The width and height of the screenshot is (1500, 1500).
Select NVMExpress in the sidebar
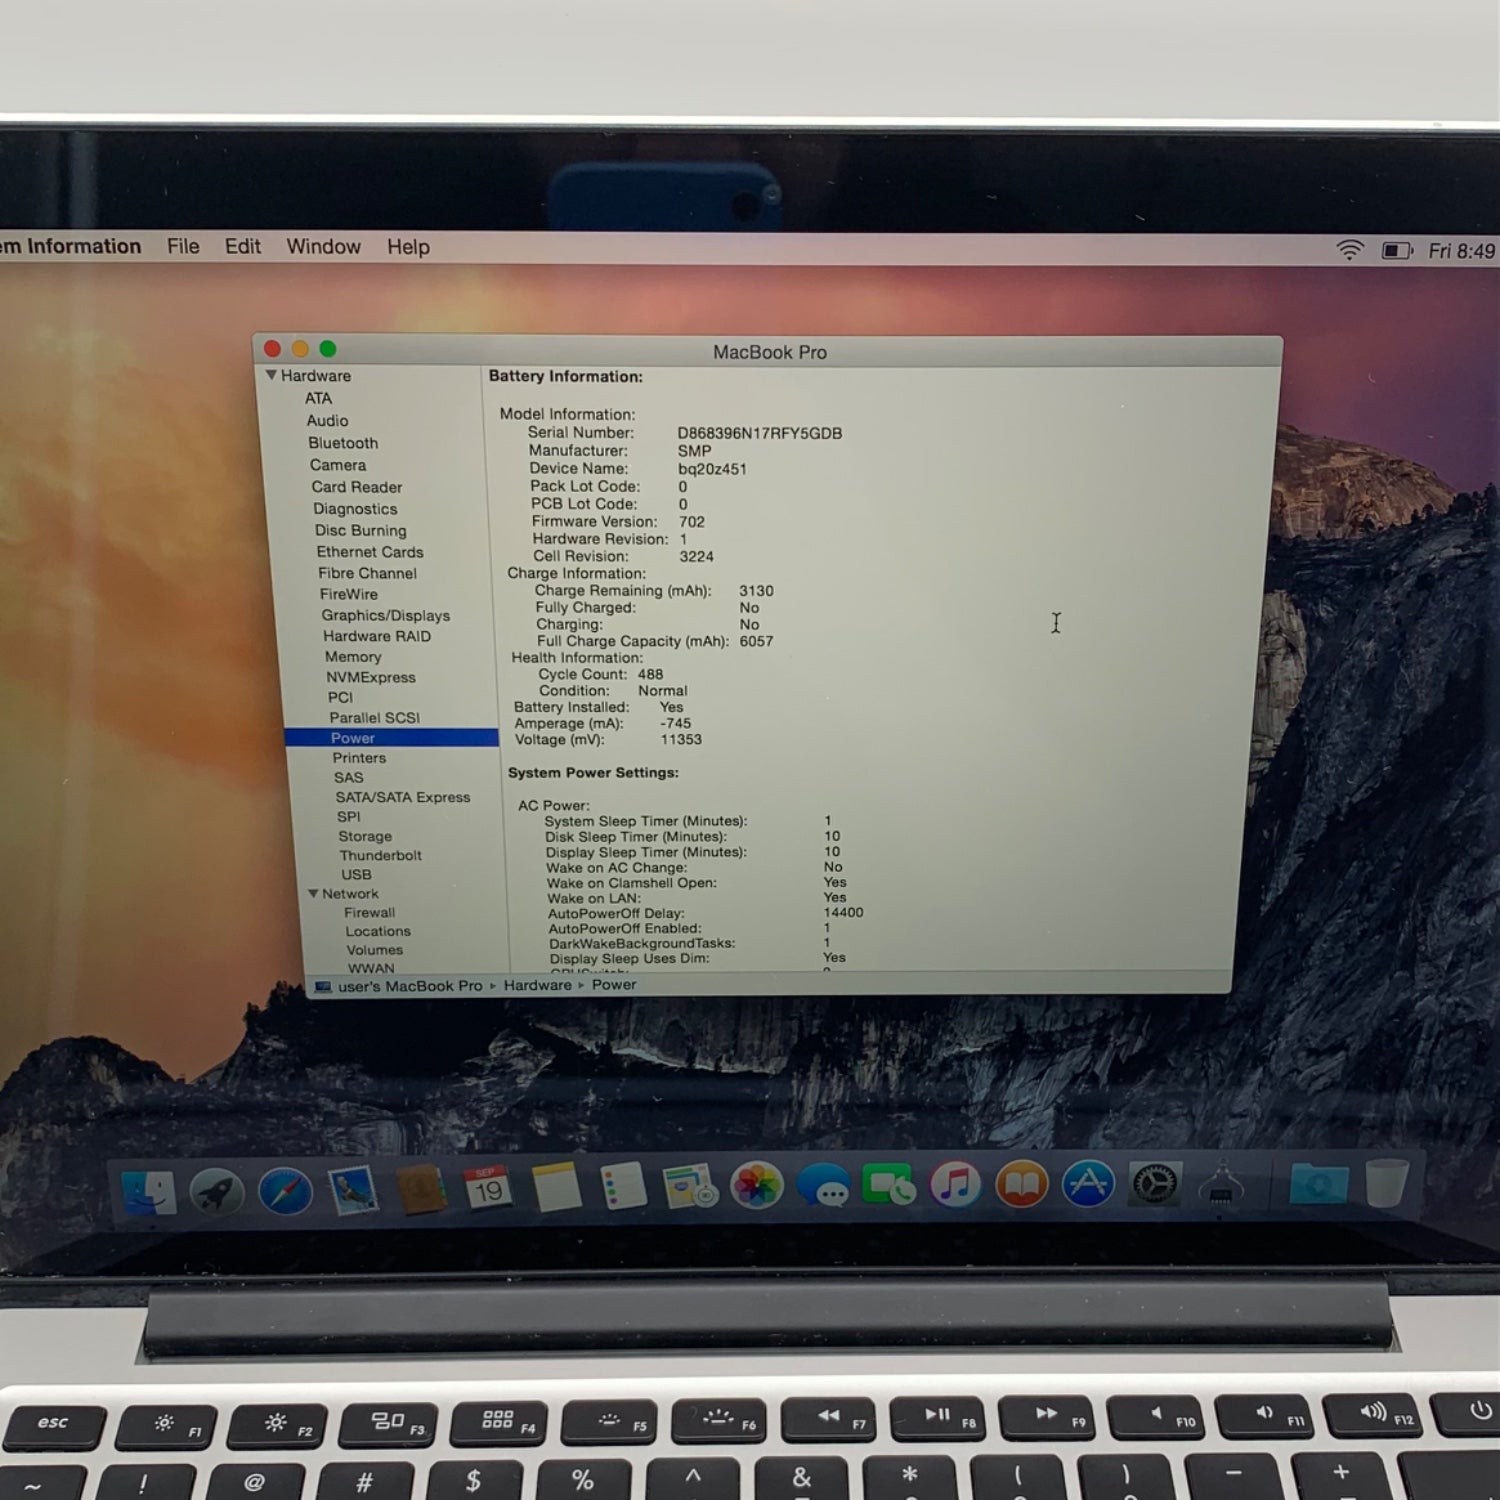click(370, 677)
